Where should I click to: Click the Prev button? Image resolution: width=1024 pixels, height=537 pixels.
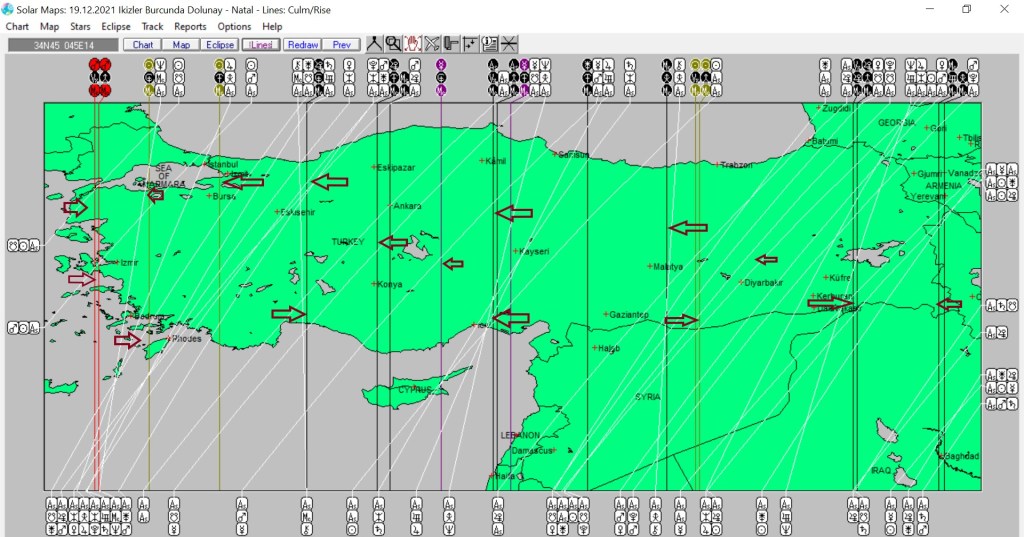(342, 45)
